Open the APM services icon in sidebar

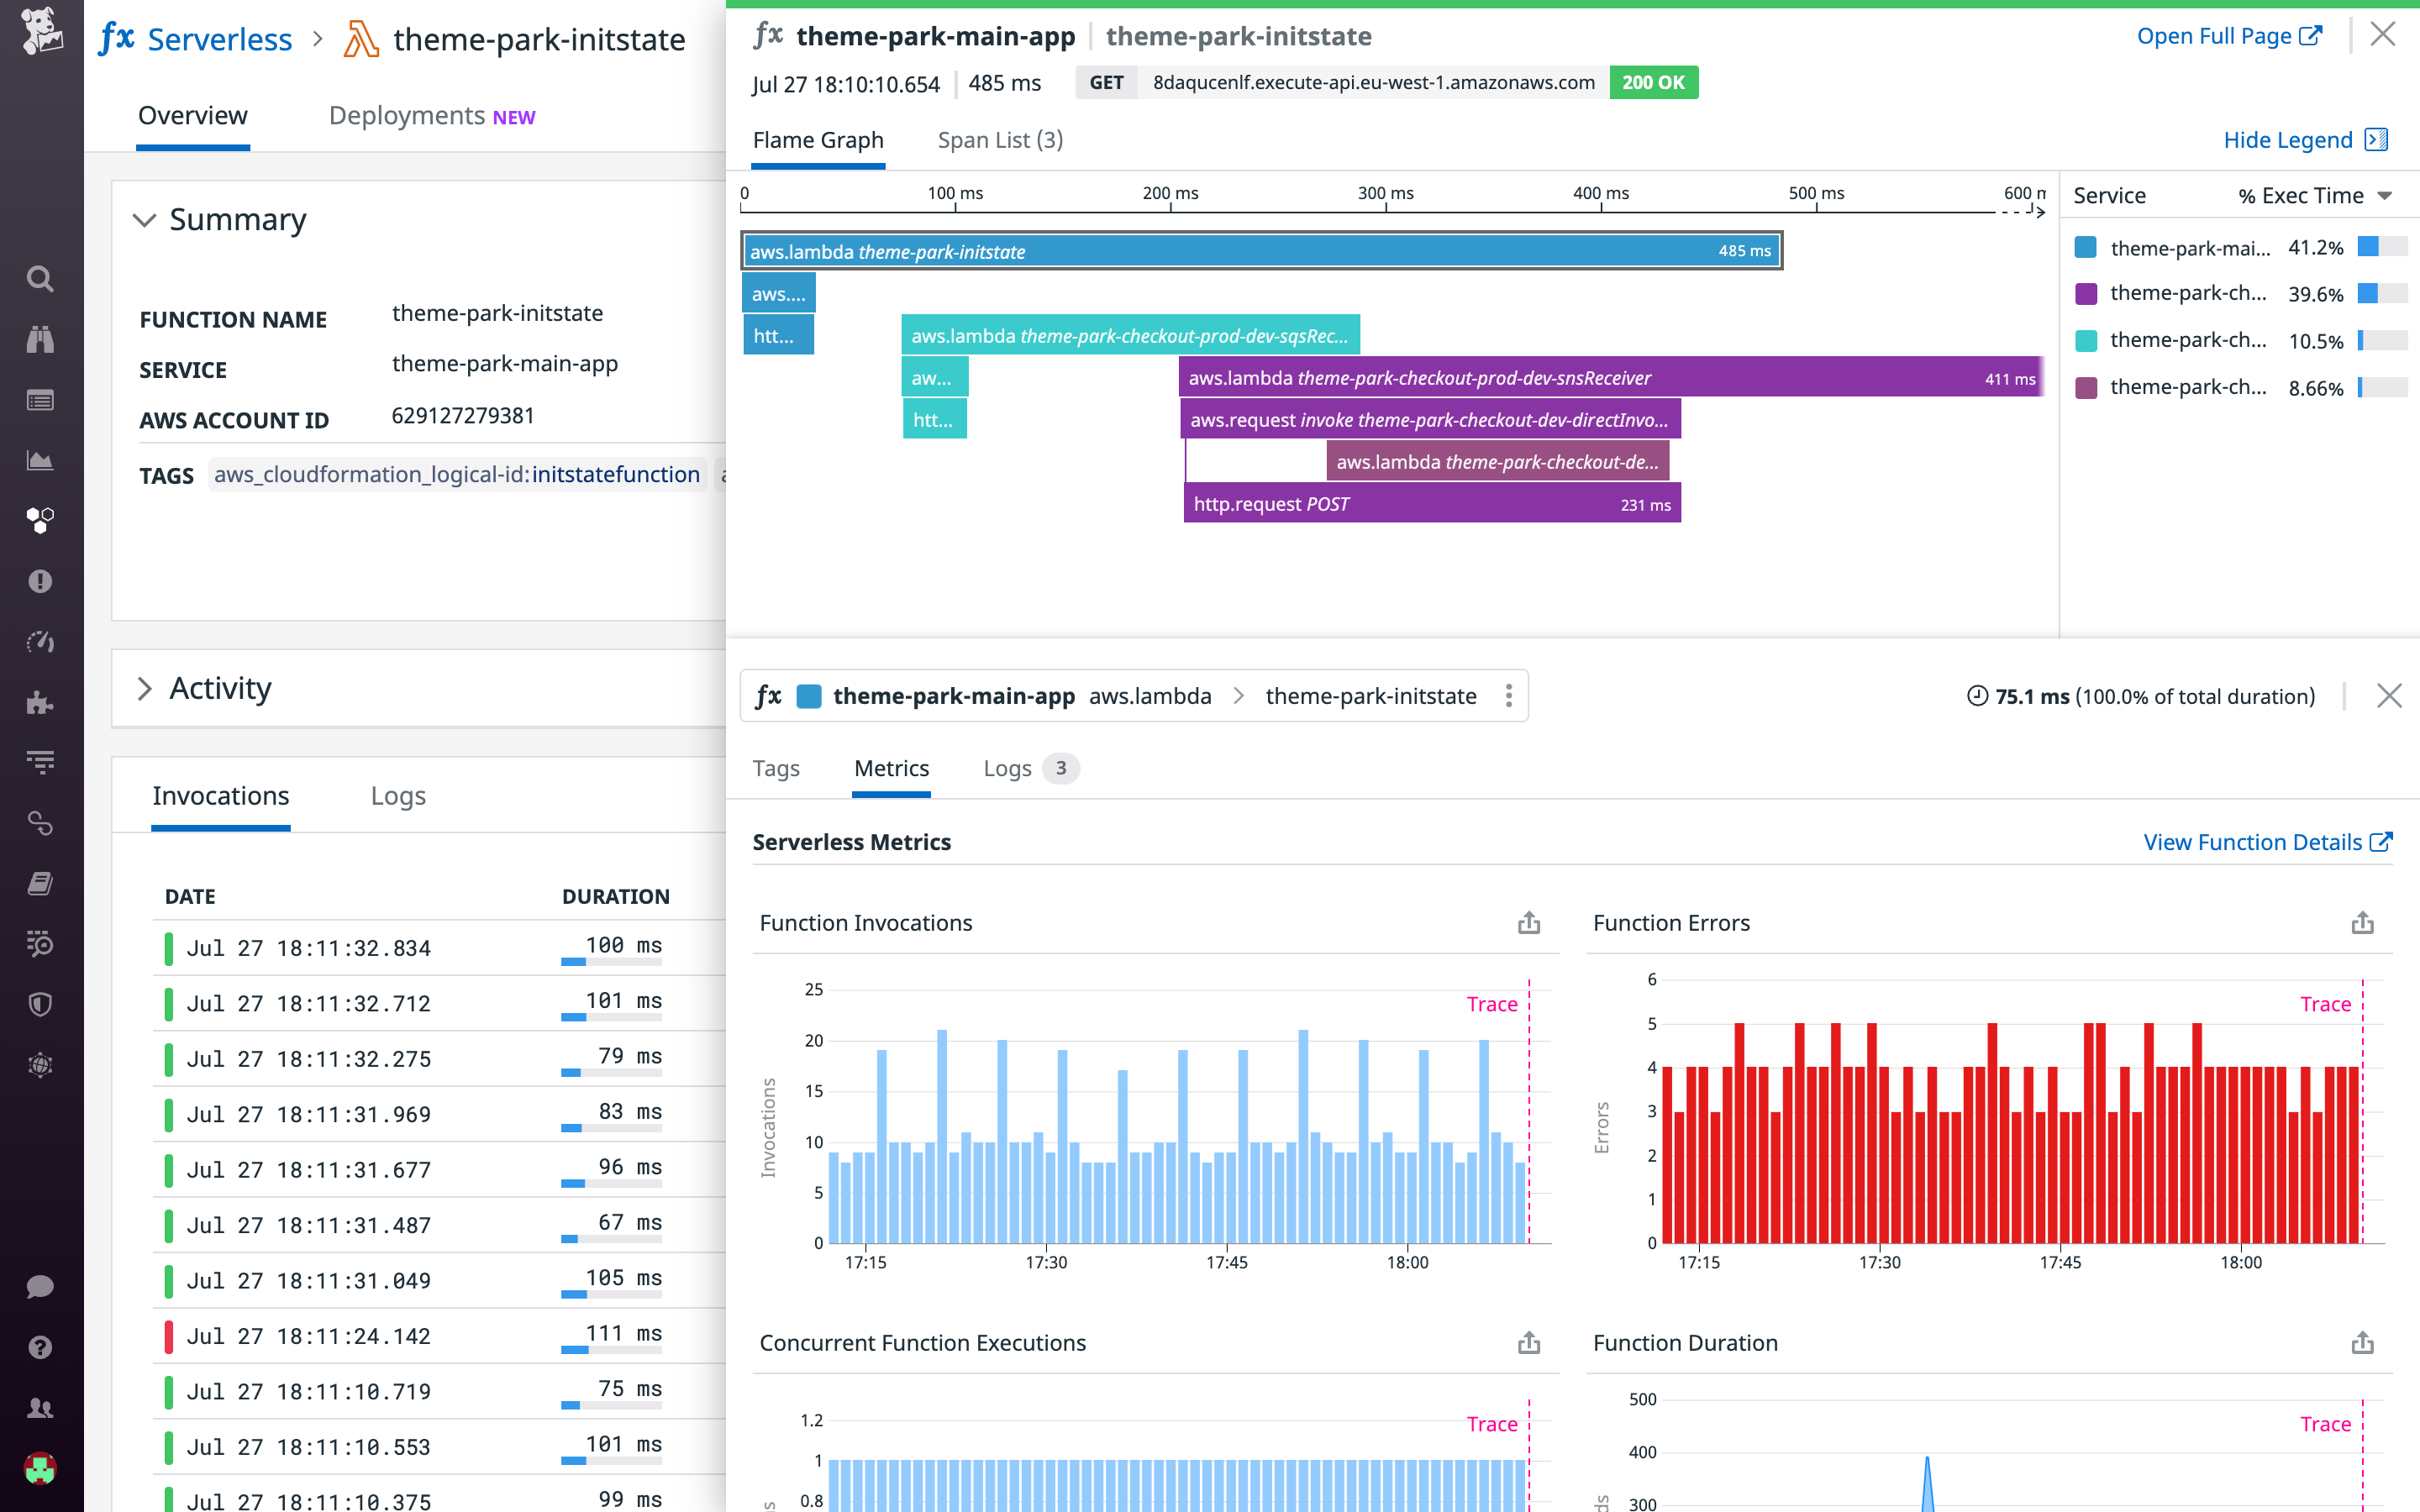tap(40, 520)
